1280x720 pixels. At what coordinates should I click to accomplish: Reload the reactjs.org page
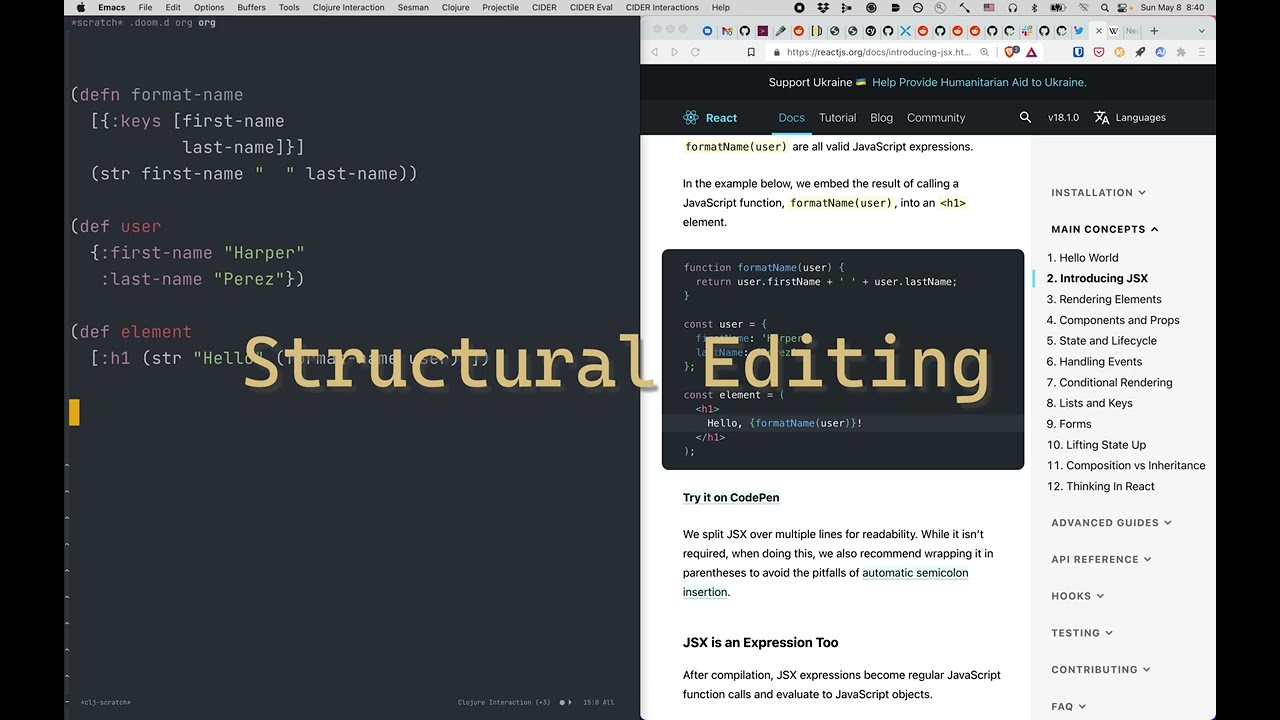click(x=695, y=52)
